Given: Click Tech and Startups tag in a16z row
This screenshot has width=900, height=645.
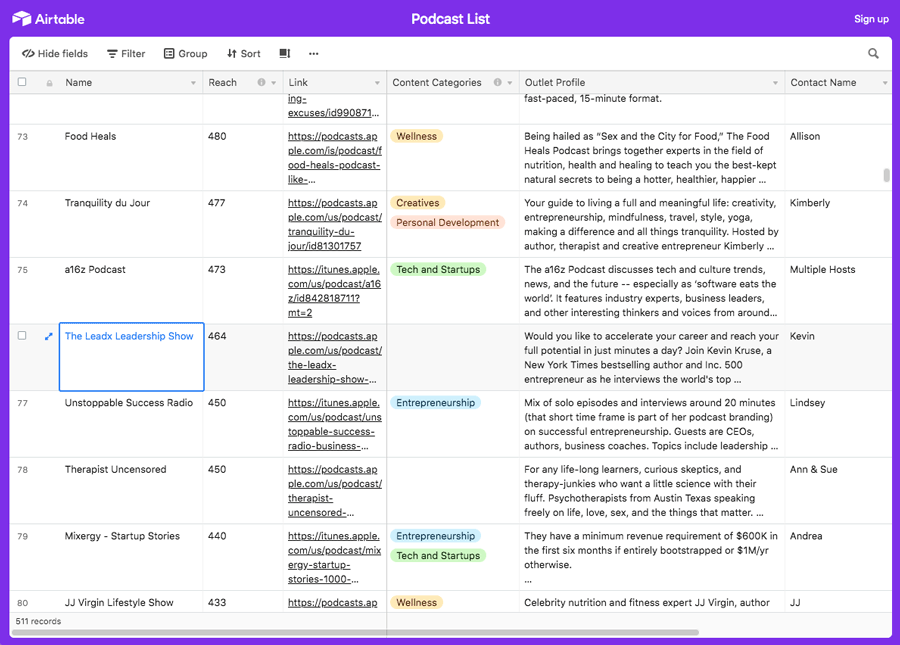Looking at the screenshot, I should [x=438, y=269].
